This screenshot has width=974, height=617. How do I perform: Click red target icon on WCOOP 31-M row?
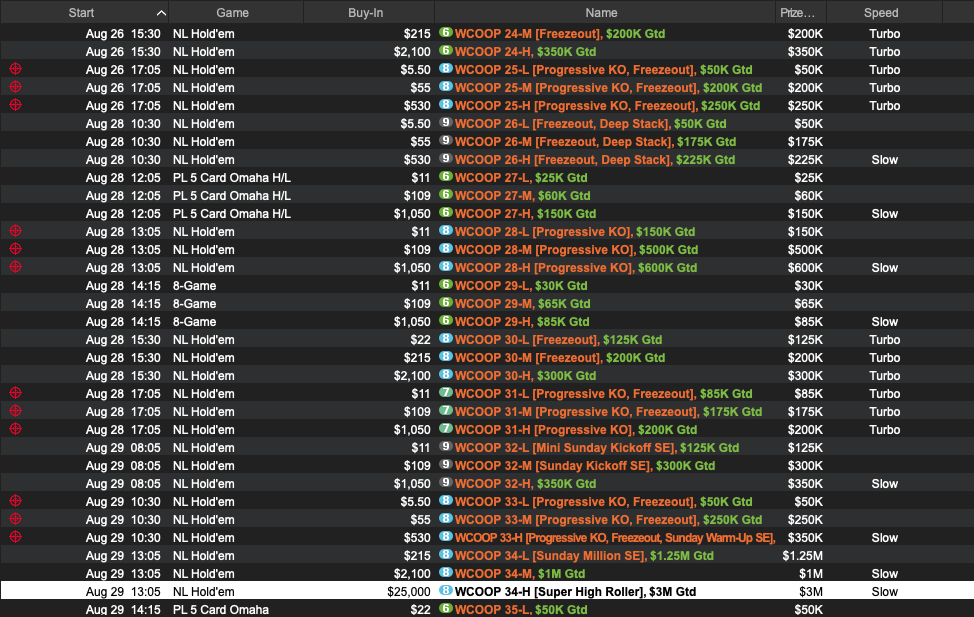[16, 411]
